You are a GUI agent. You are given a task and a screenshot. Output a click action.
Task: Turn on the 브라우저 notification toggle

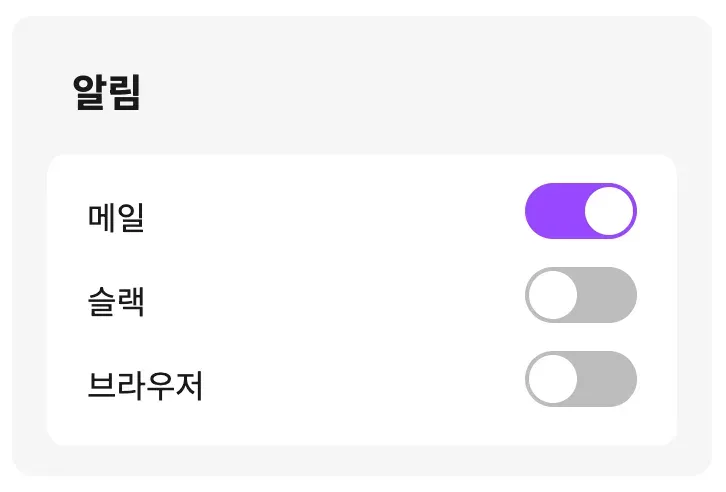click(x=580, y=379)
